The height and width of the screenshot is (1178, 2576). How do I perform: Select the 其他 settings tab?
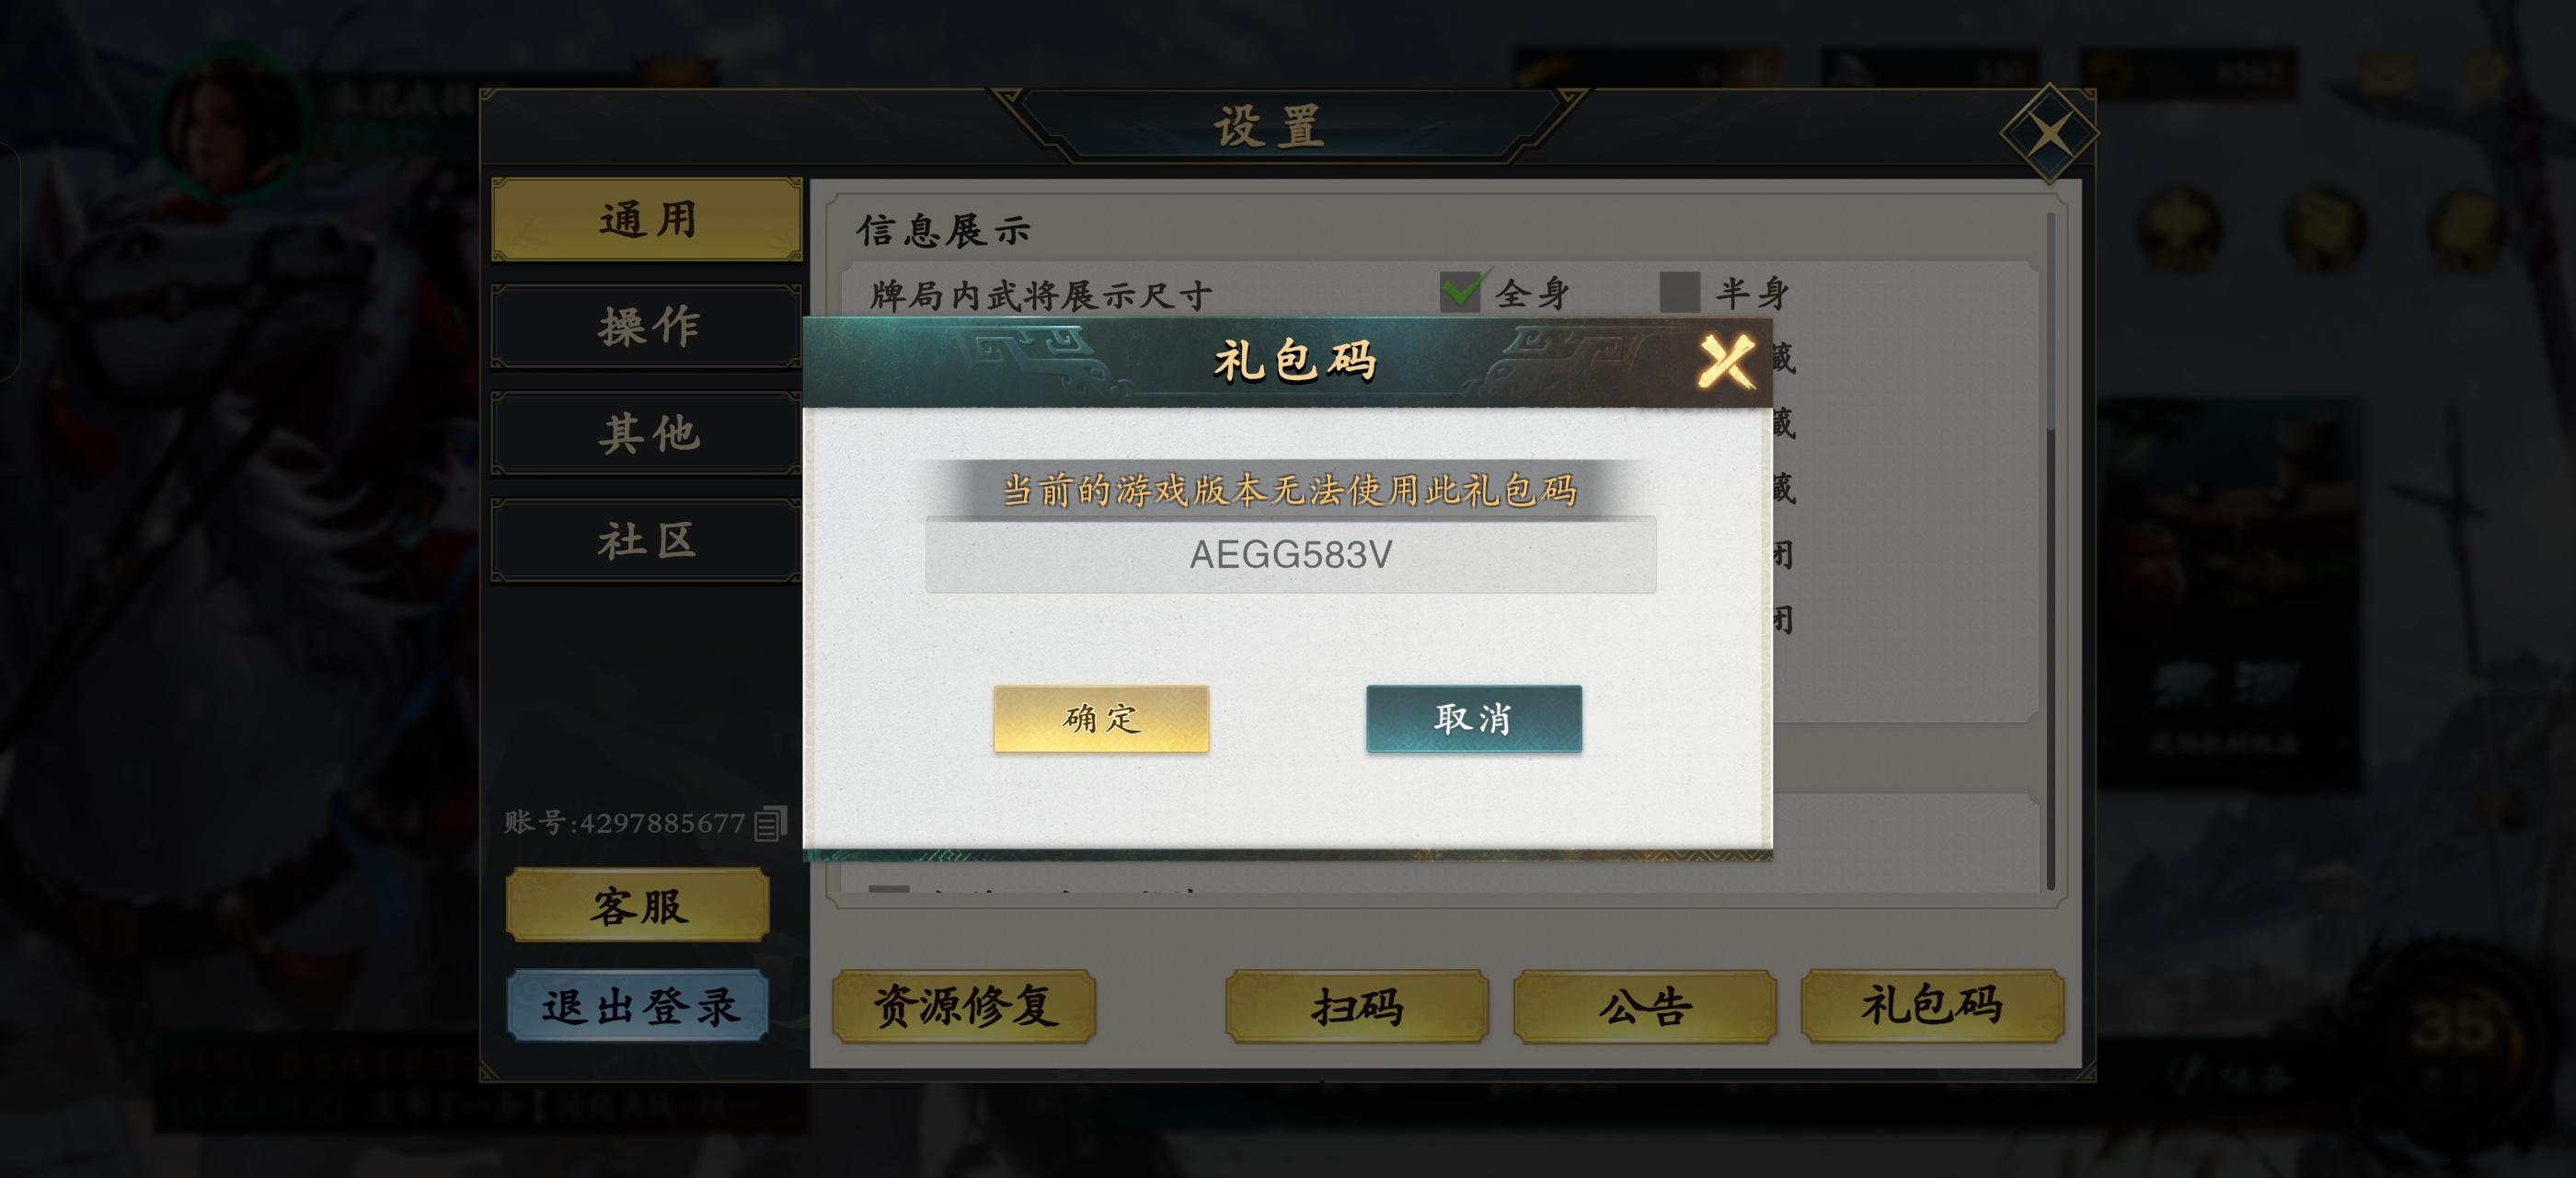coord(647,433)
